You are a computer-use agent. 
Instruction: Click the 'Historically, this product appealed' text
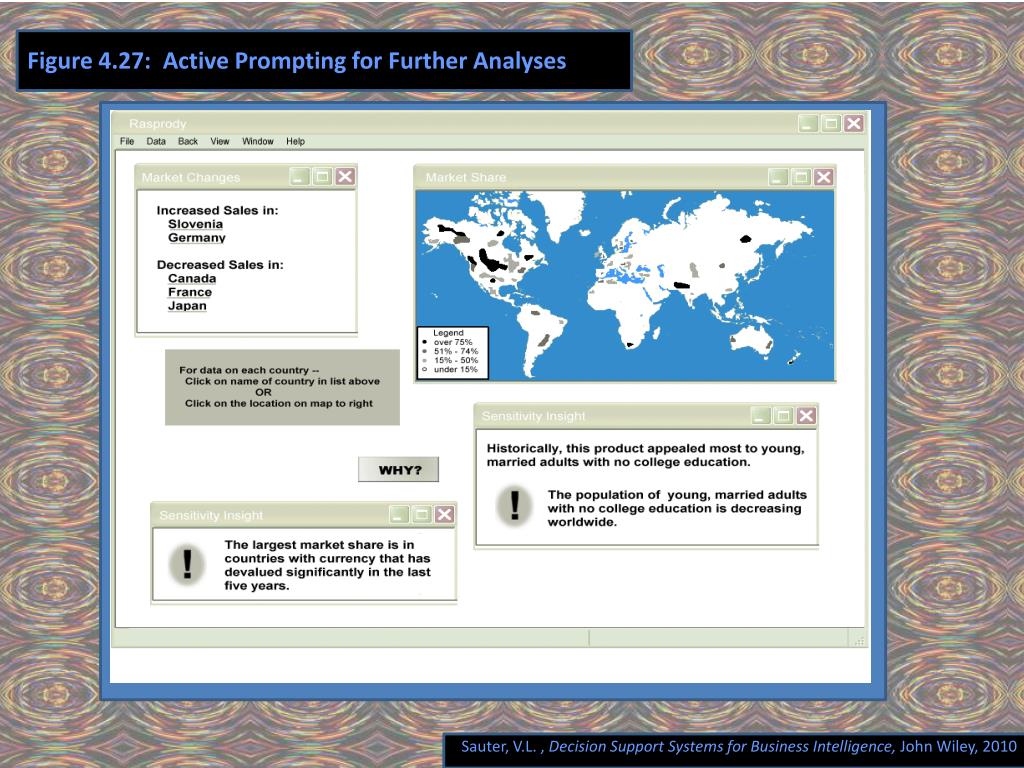click(x=645, y=455)
